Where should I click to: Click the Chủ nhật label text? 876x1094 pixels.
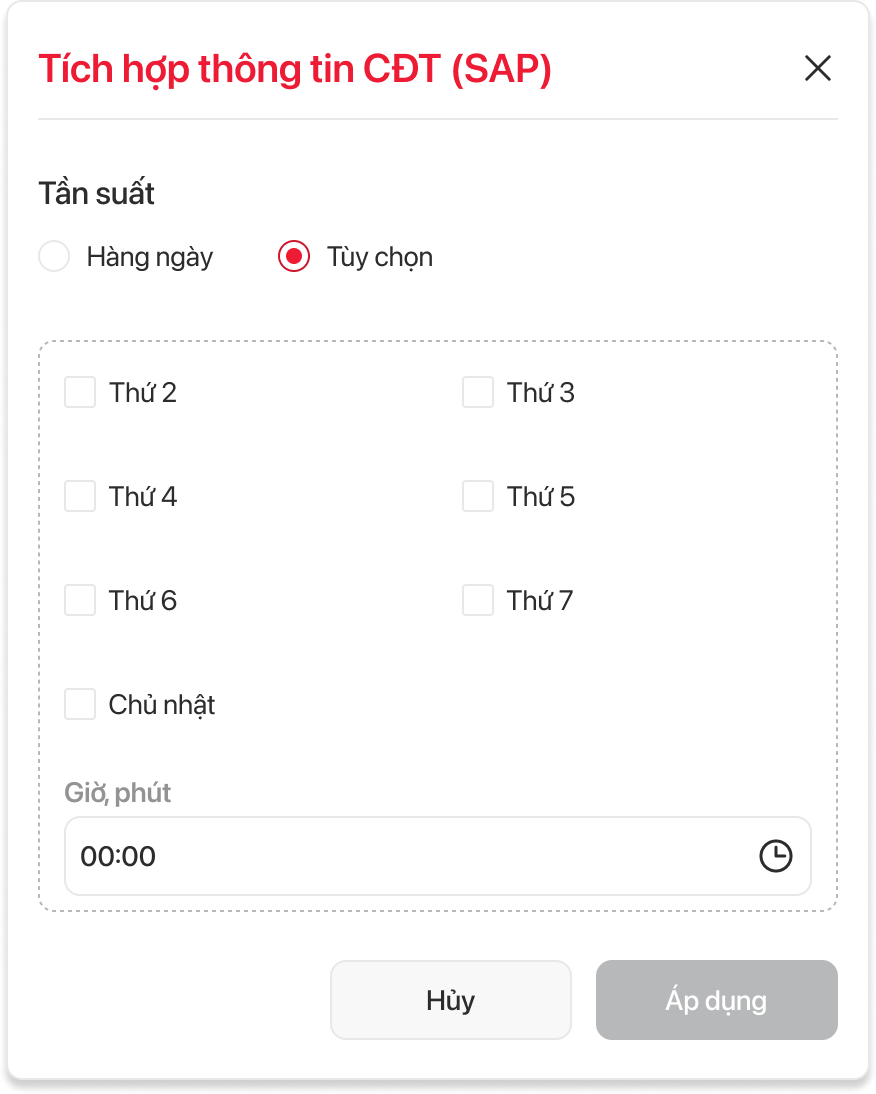pos(162,705)
